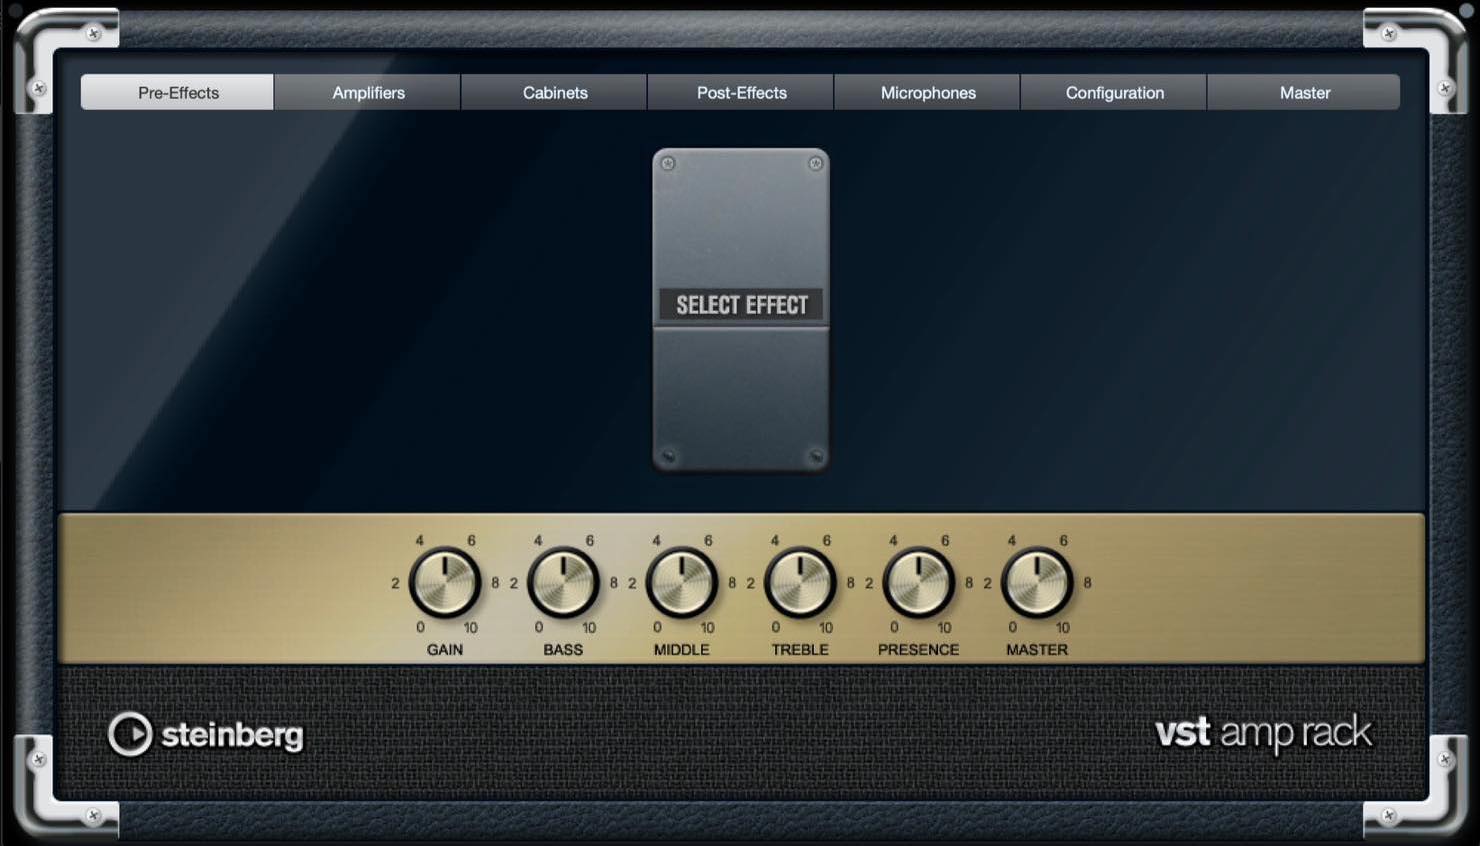Click the SELECT EFFECT slot

coord(741,305)
